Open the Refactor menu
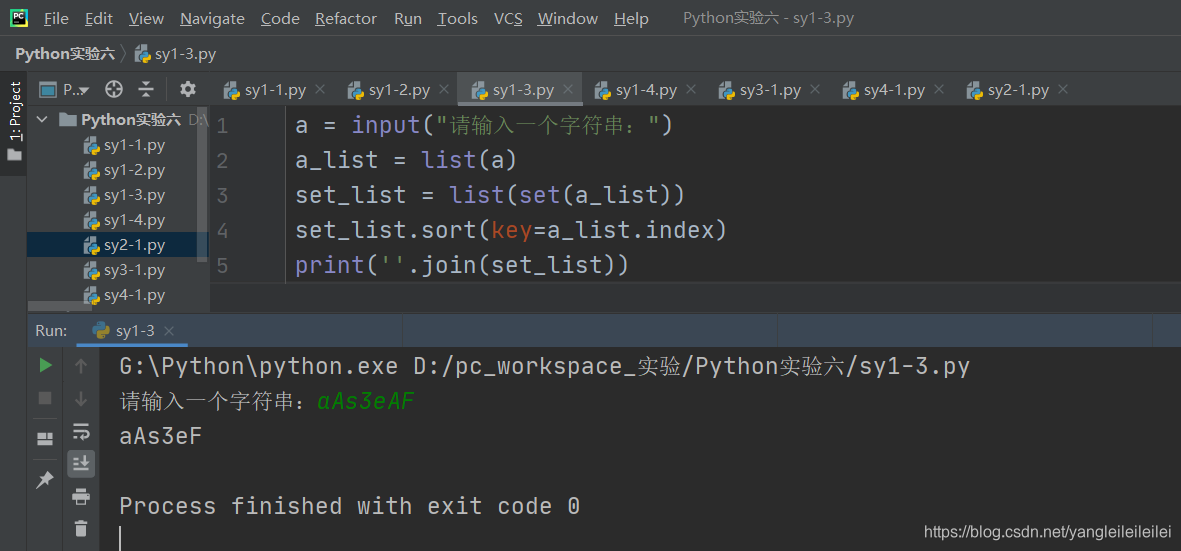The height and width of the screenshot is (551, 1181). 346,19
